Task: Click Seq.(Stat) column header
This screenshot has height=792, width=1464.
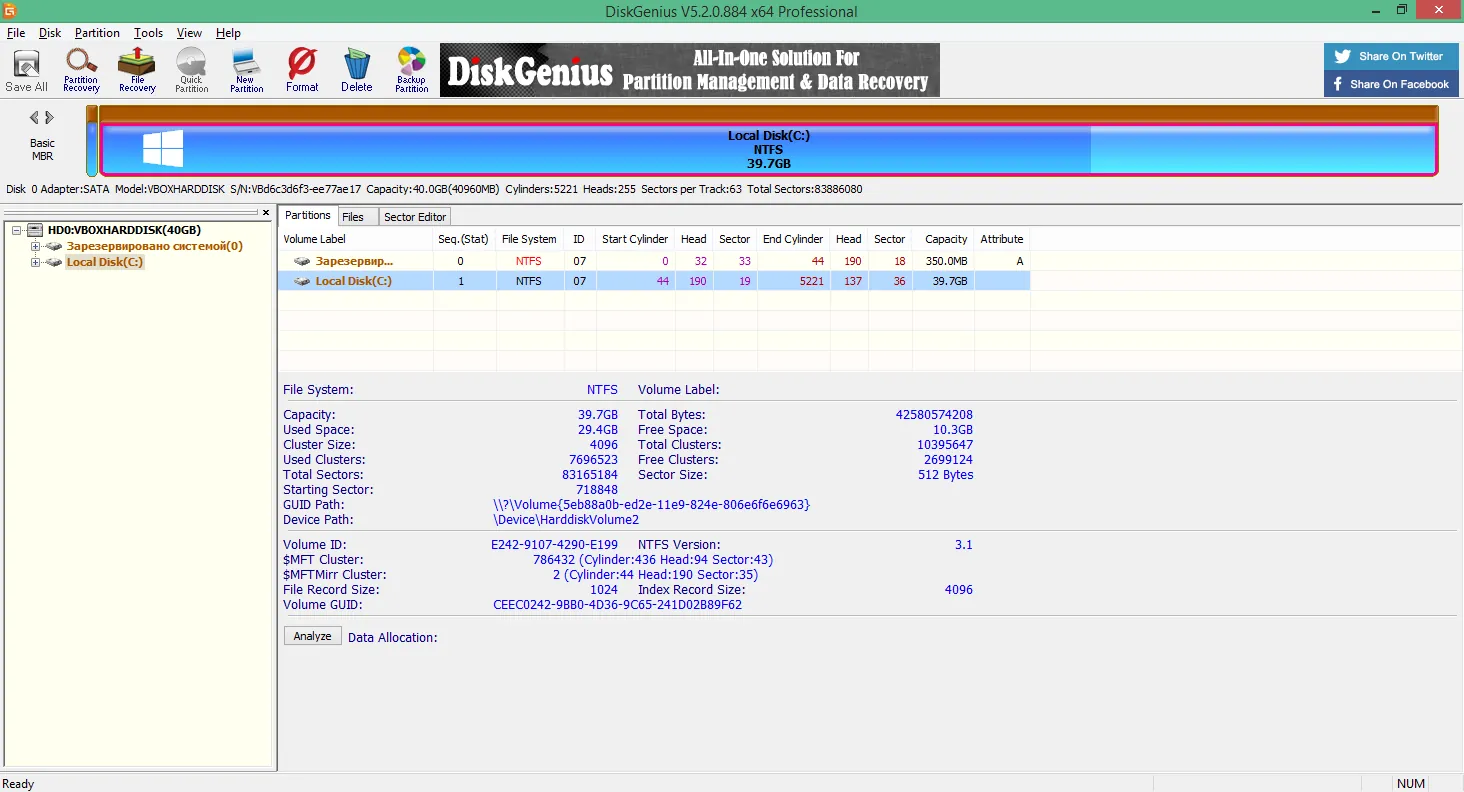Action: coord(463,239)
